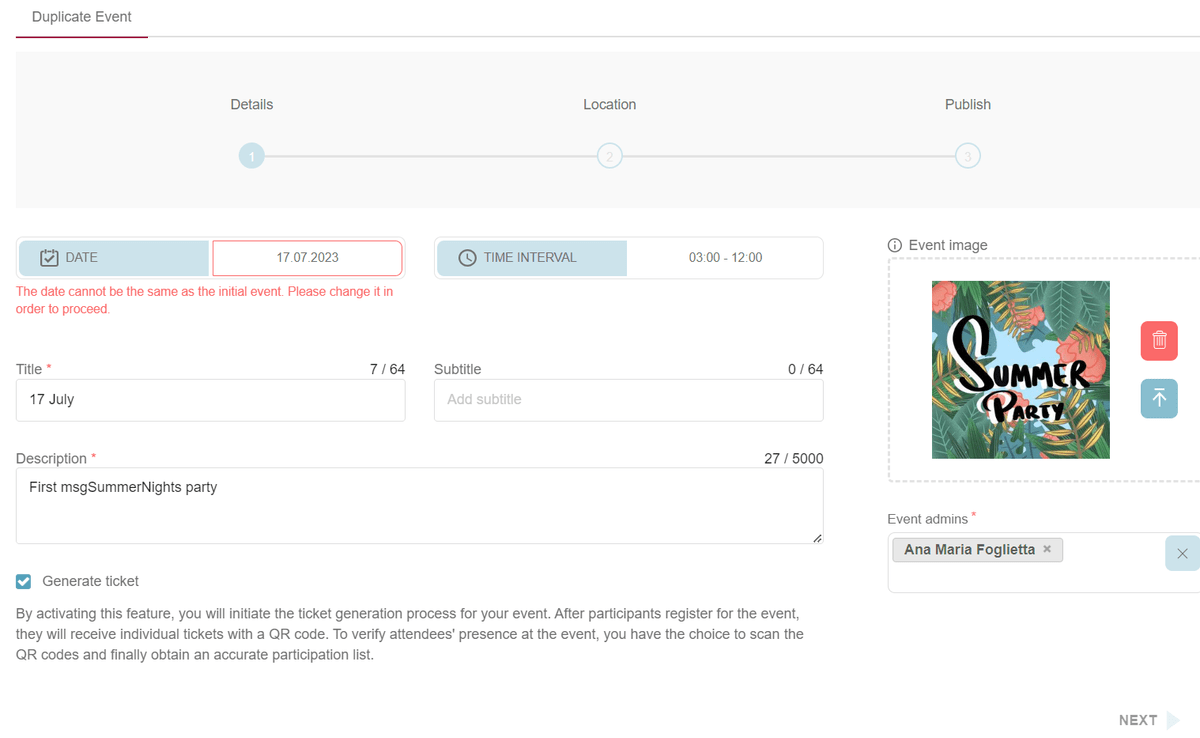Open the date picker showing 17.07.2023
The width and height of the screenshot is (1200, 738).
click(x=307, y=258)
